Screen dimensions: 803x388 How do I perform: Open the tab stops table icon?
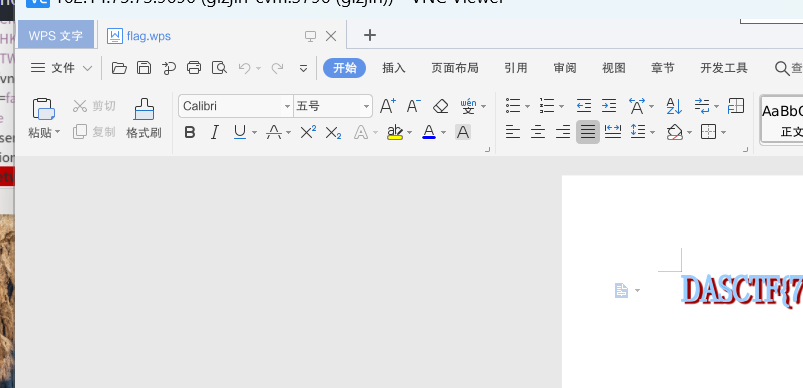tap(736, 106)
